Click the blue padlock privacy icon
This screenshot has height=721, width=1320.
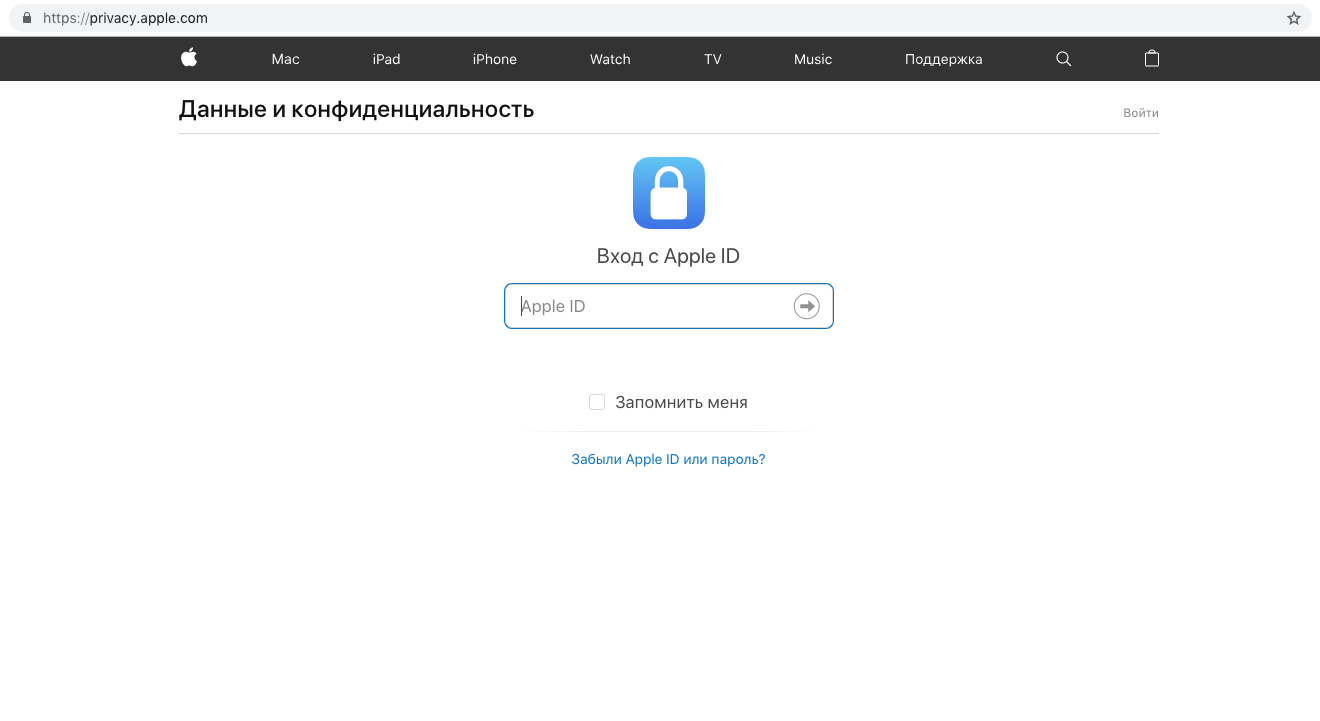(669, 193)
